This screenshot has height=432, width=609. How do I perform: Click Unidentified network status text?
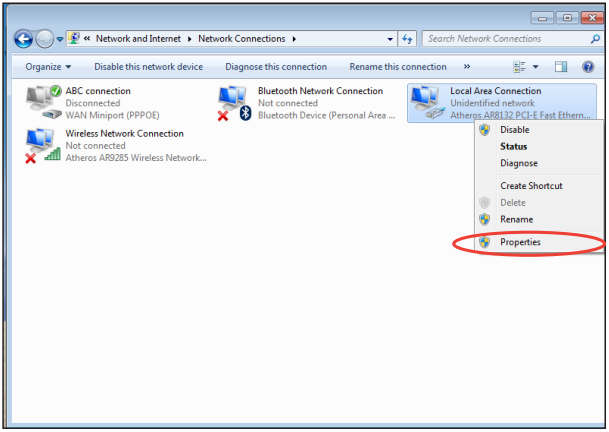coord(492,103)
